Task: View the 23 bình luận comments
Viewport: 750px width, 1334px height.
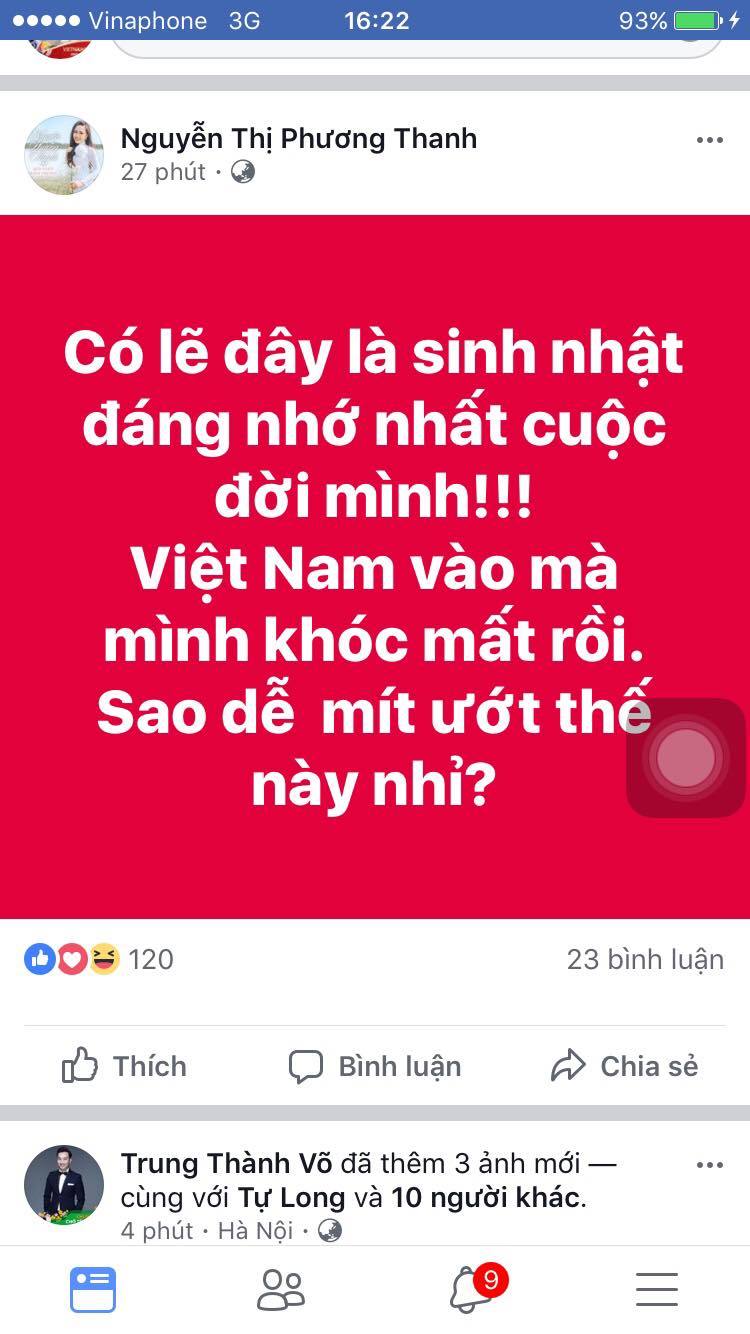Action: tap(645, 959)
